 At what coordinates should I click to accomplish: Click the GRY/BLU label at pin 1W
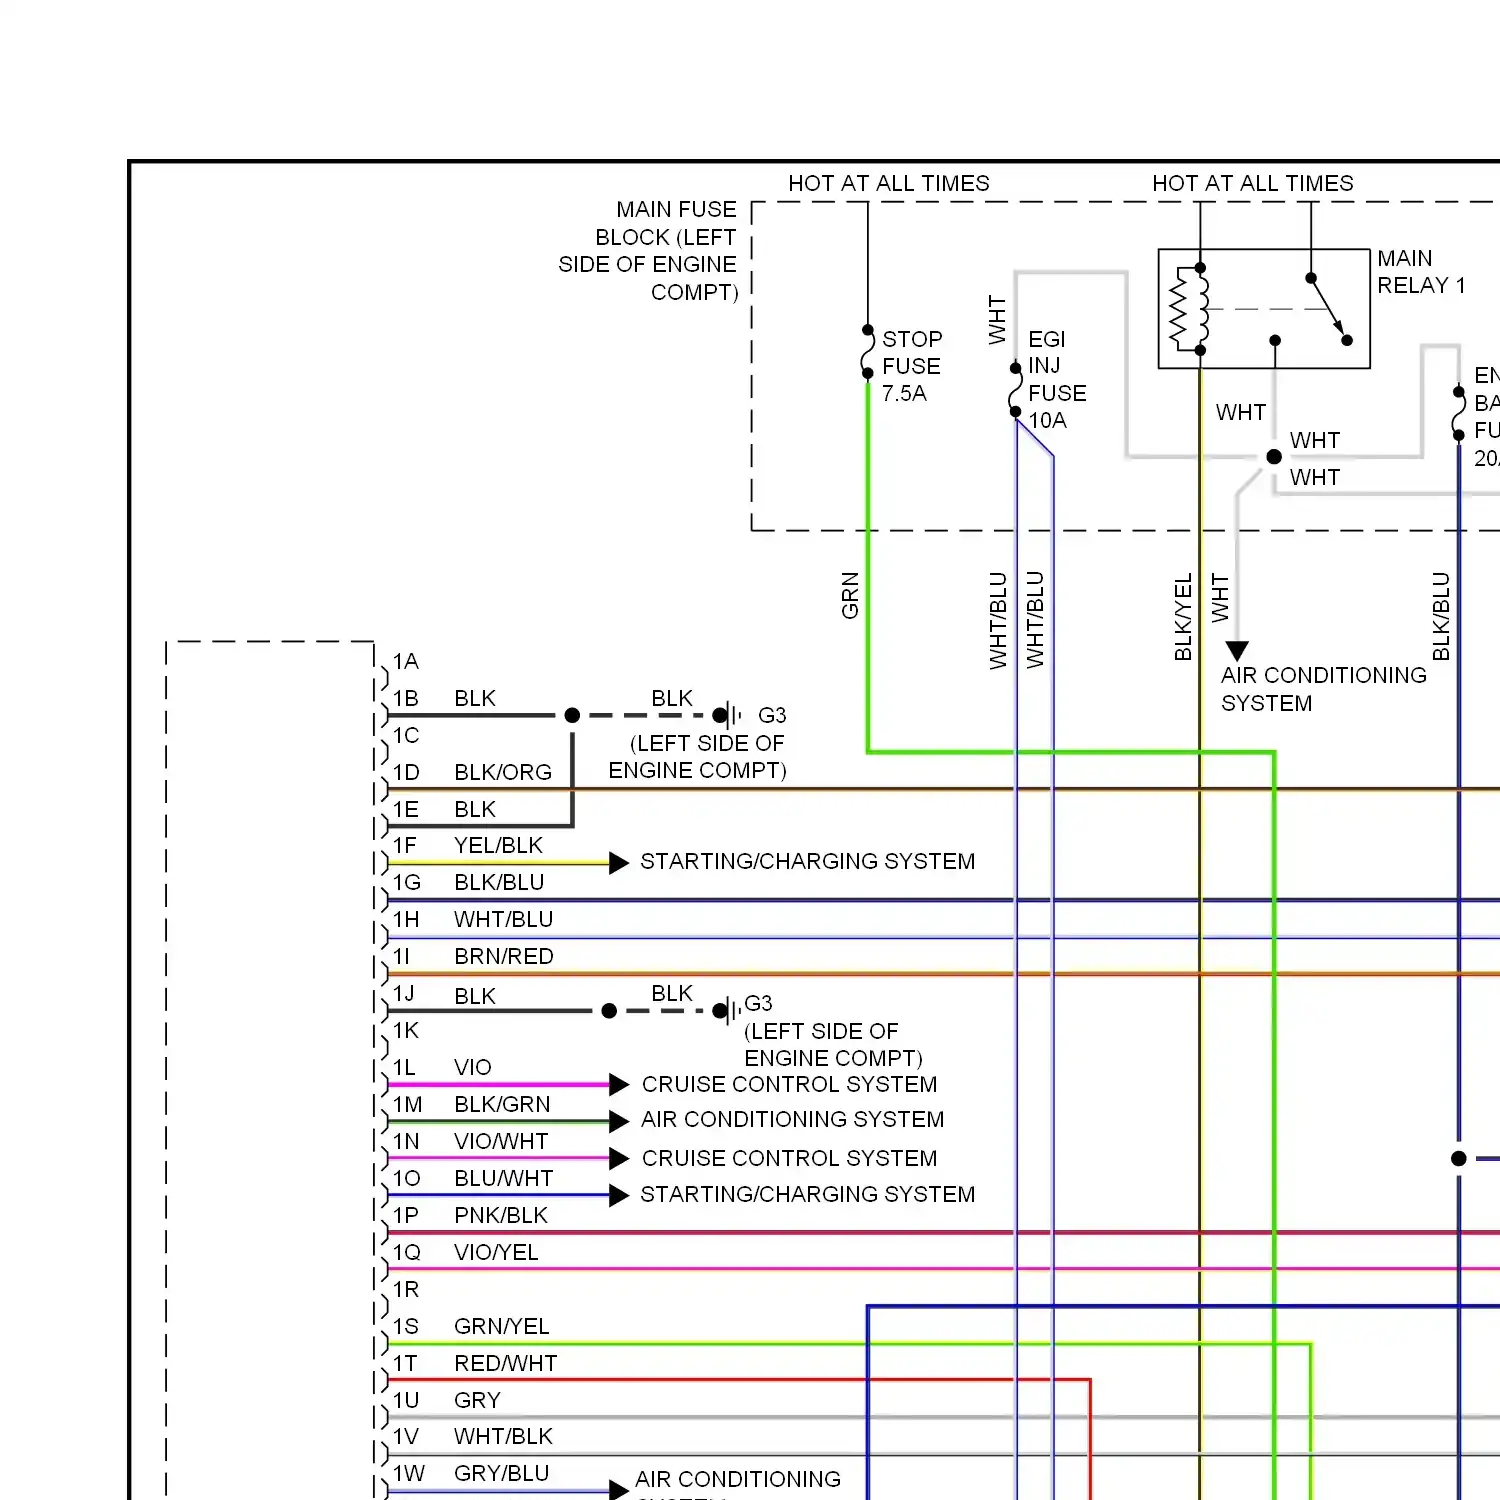click(501, 1473)
